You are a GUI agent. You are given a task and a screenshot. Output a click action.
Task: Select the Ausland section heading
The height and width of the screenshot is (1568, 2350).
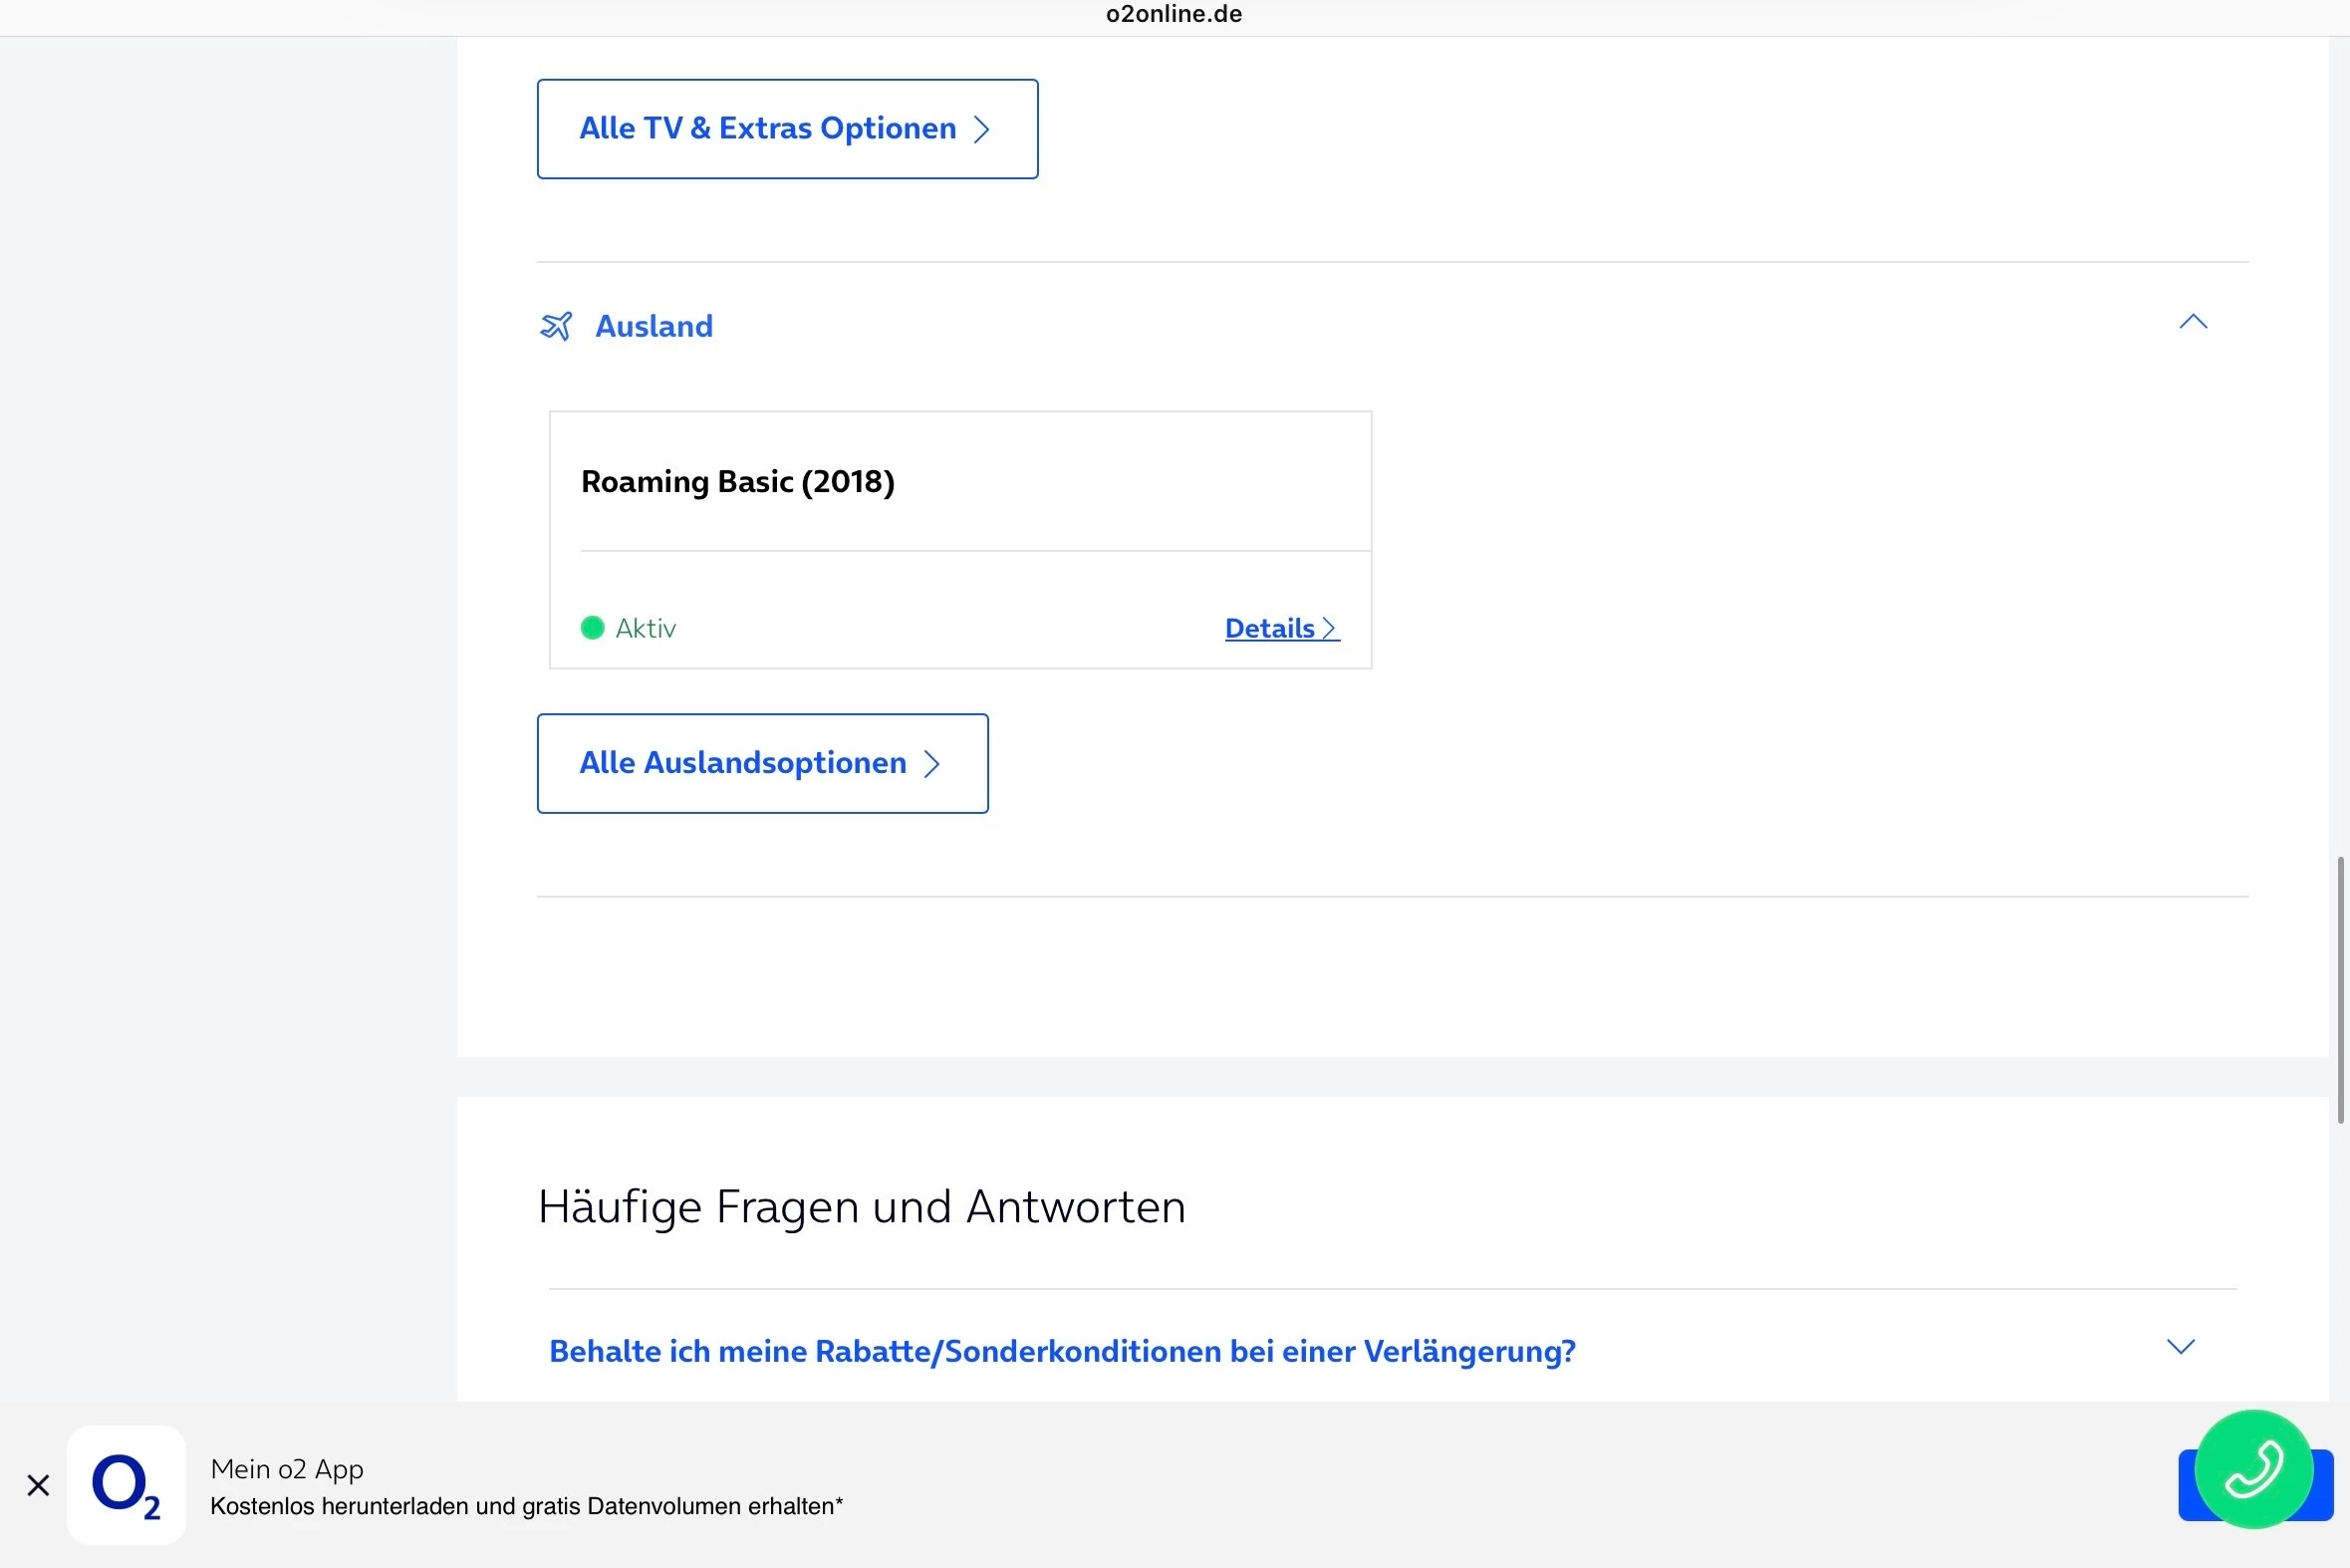click(654, 326)
